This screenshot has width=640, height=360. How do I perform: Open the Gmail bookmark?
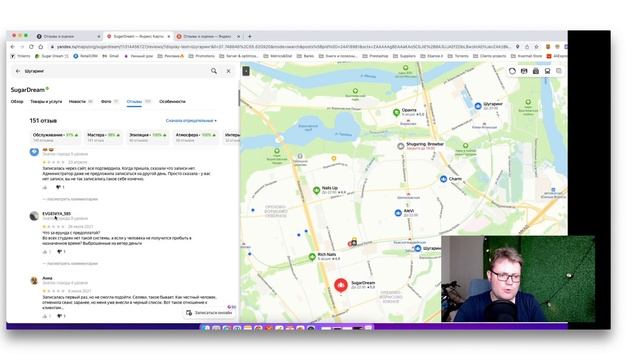[110, 56]
